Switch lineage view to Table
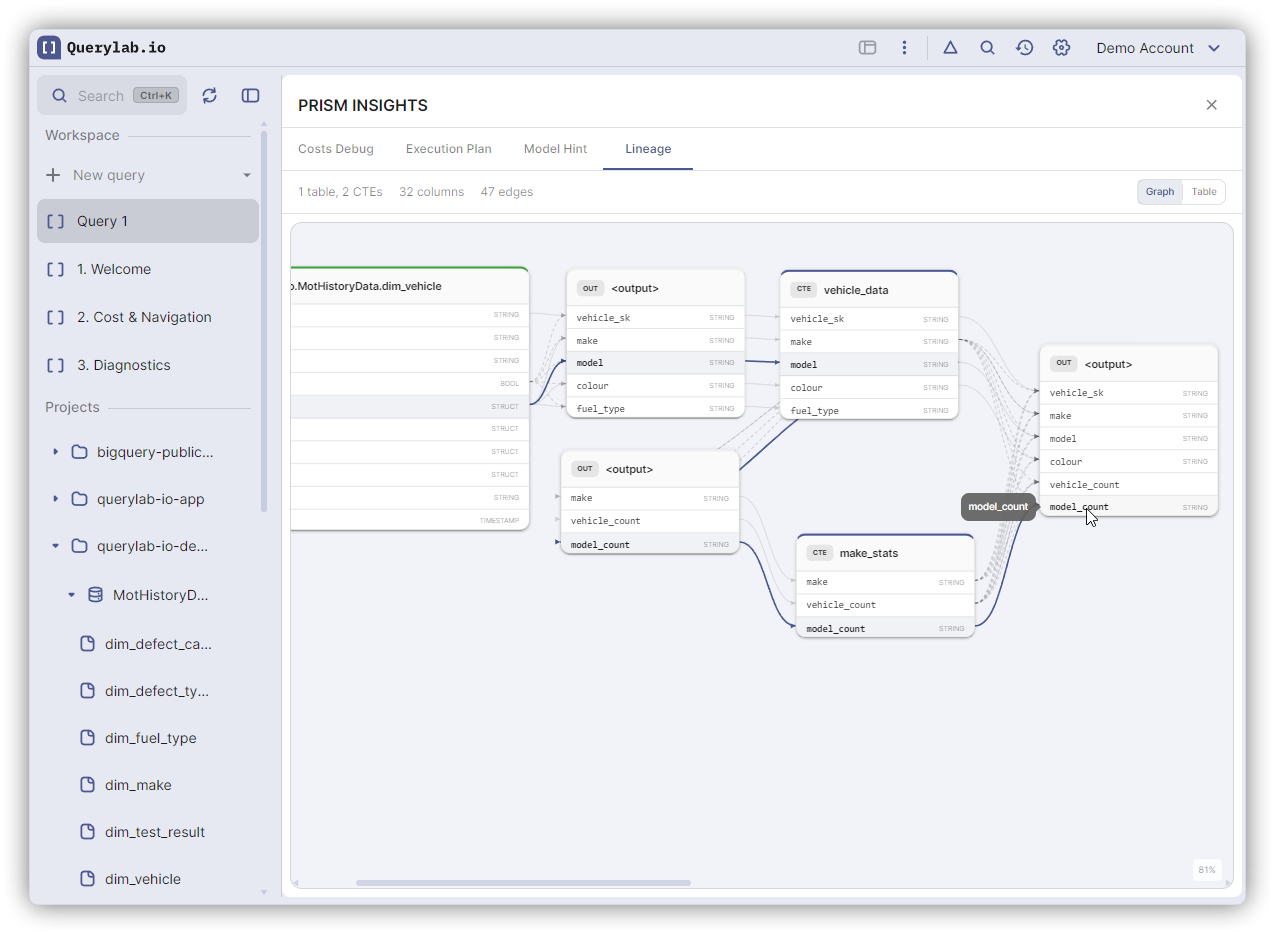 [1204, 192]
